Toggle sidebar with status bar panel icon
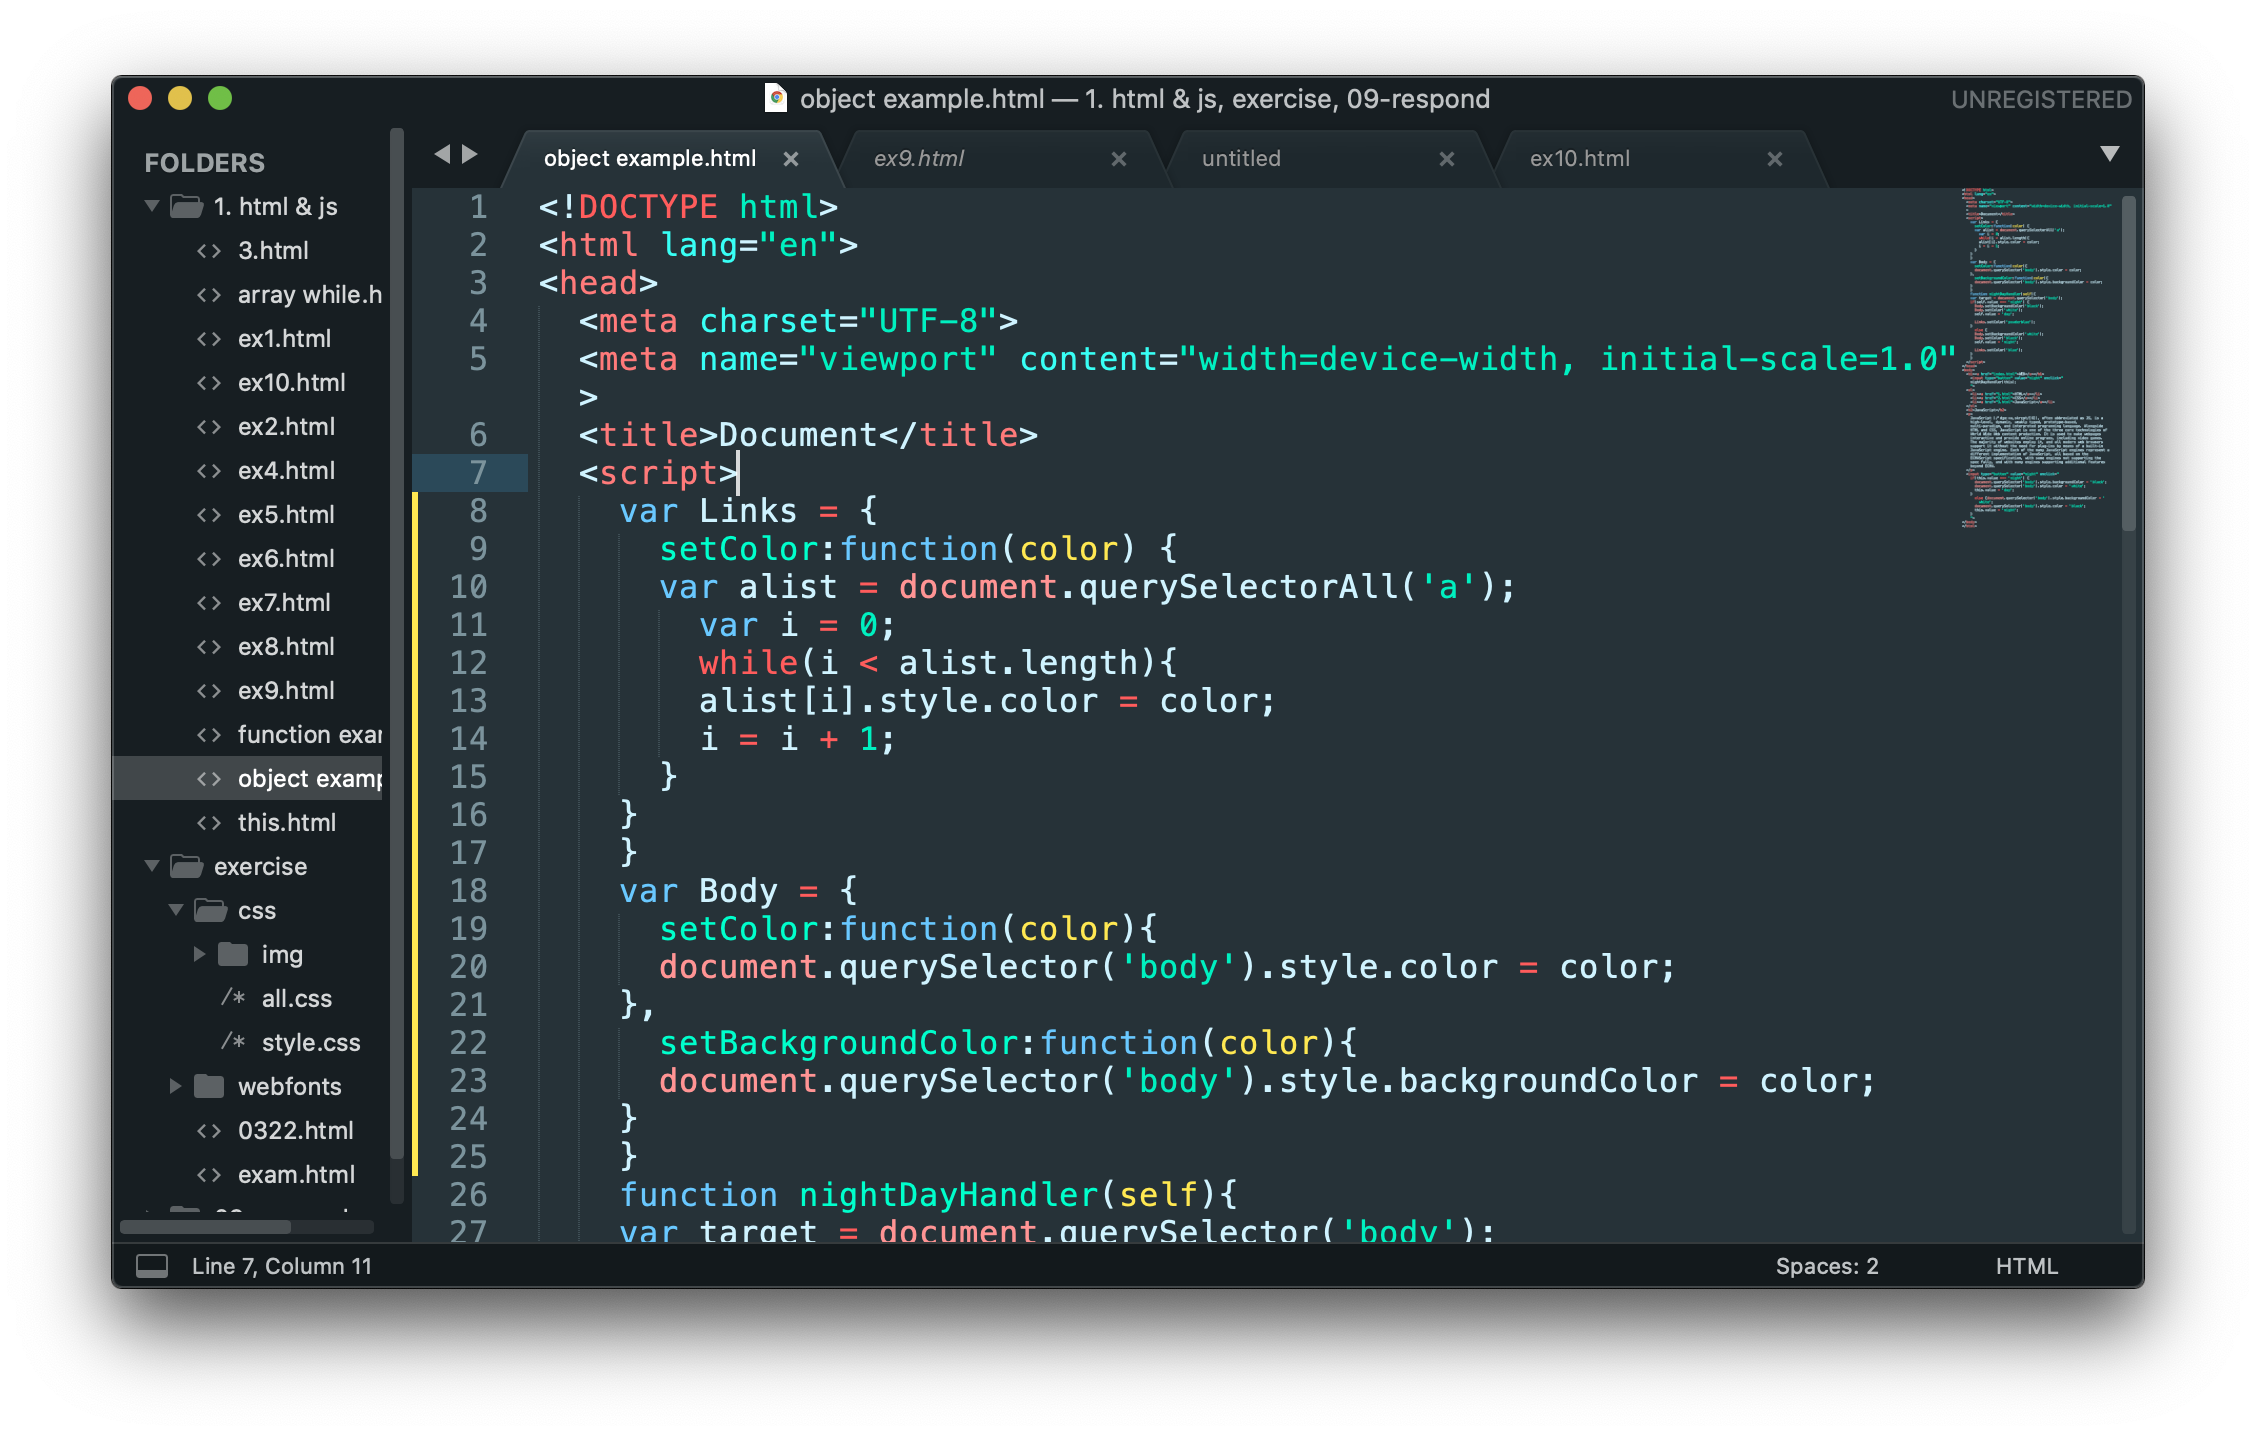The image size is (2256, 1436). [x=152, y=1266]
